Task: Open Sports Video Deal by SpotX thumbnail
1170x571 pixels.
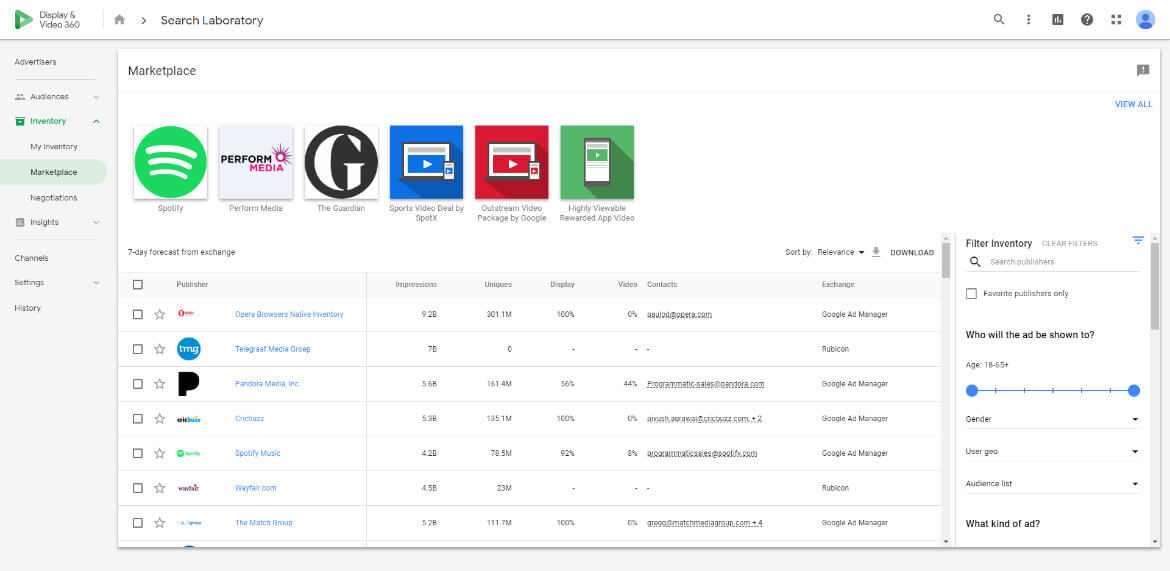Action: tap(426, 162)
